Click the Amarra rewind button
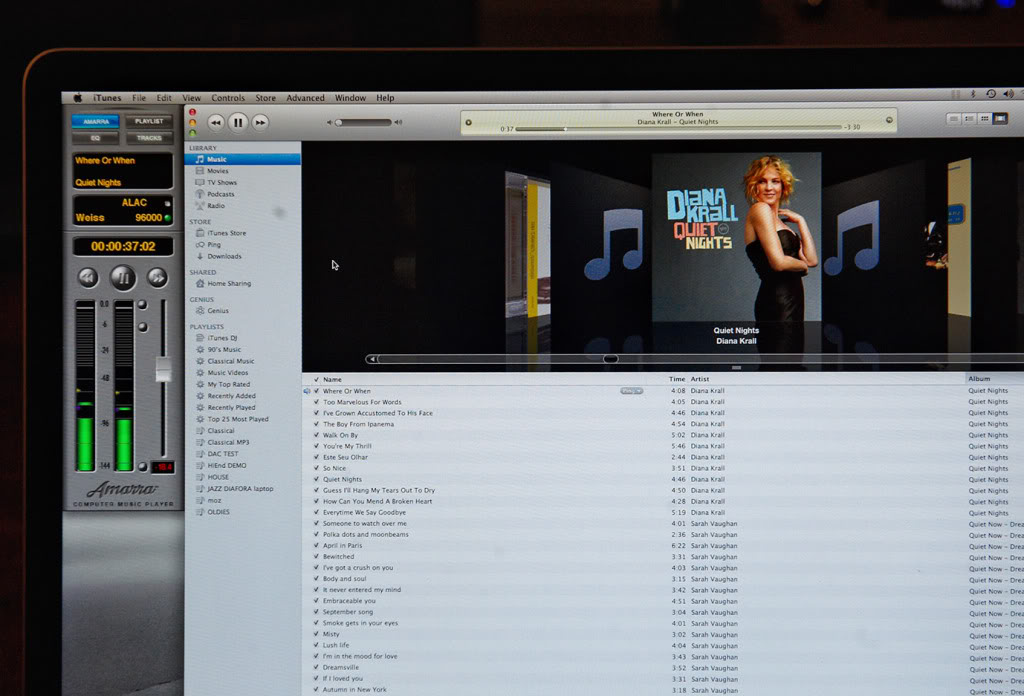This screenshot has height=696, width=1024. (88, 277)
